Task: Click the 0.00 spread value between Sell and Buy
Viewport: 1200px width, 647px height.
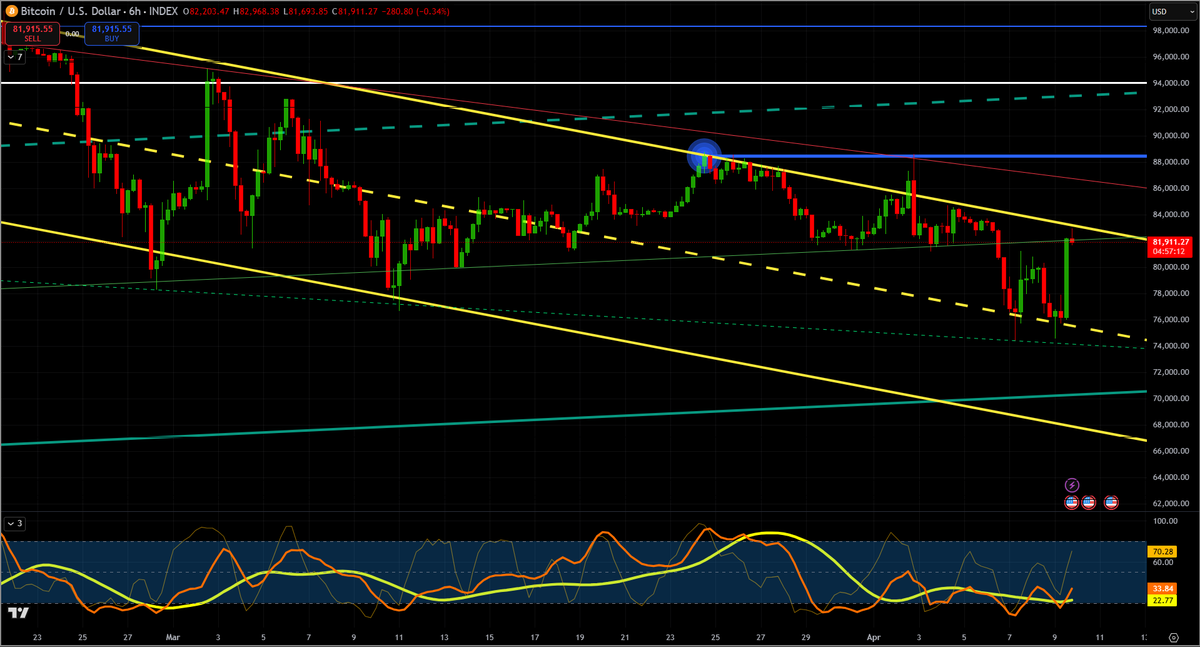Action: coord(72,34)
